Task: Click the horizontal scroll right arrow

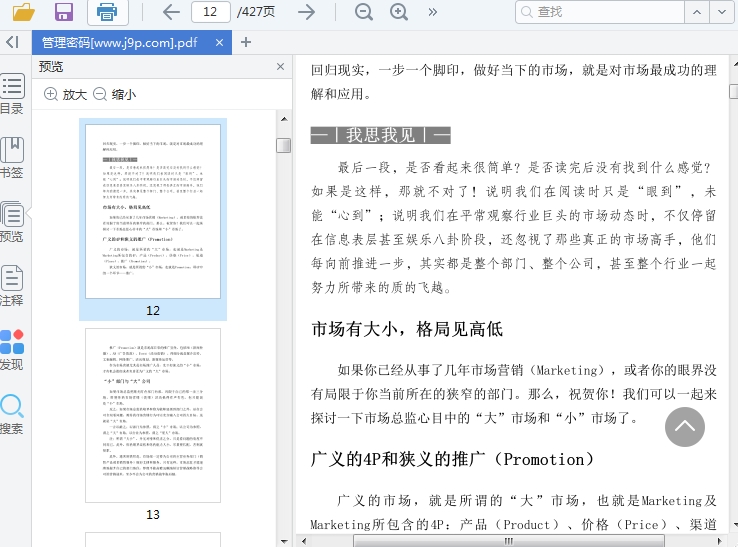Action: [x=719, y=541]
